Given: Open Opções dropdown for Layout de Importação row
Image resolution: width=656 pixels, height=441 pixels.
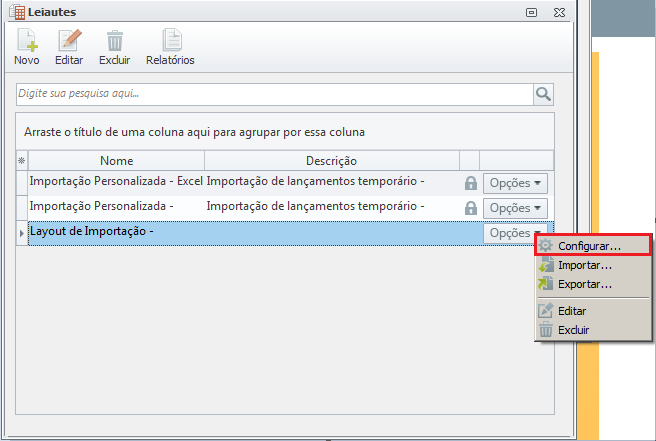Looking at the screenshot, I should (x=515, y=233).
